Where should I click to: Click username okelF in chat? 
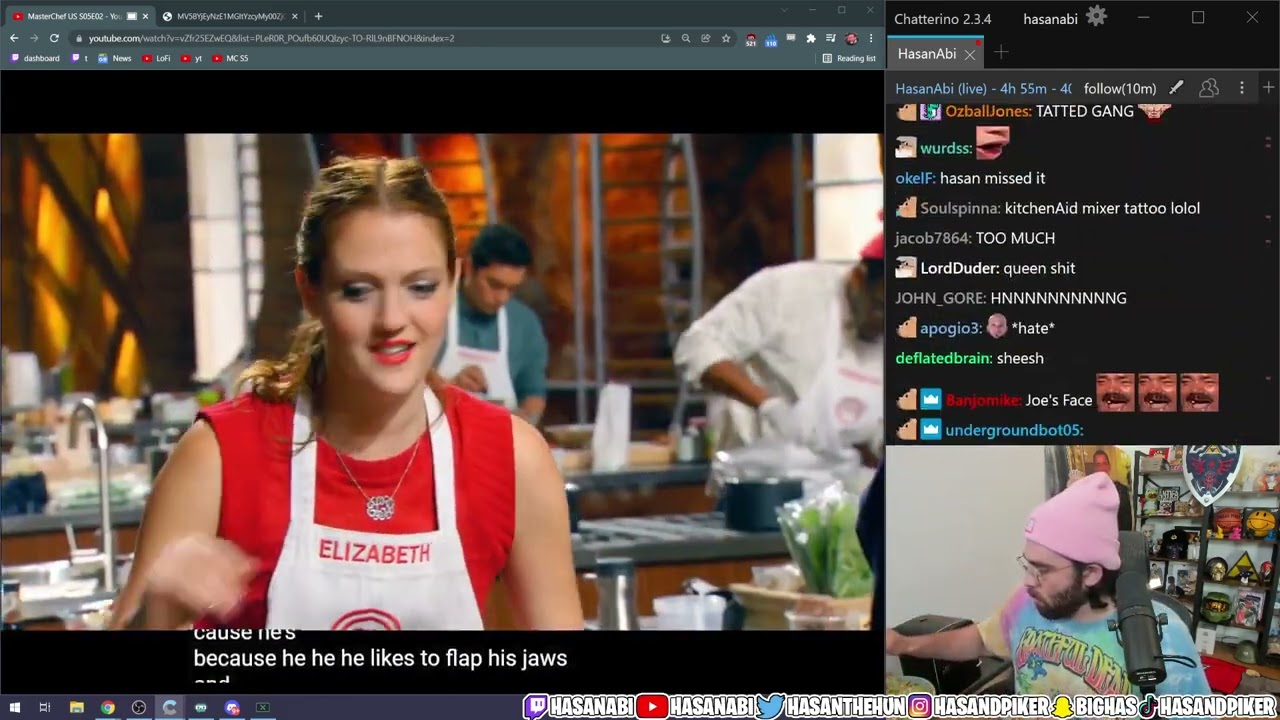[x=915, y=178]
